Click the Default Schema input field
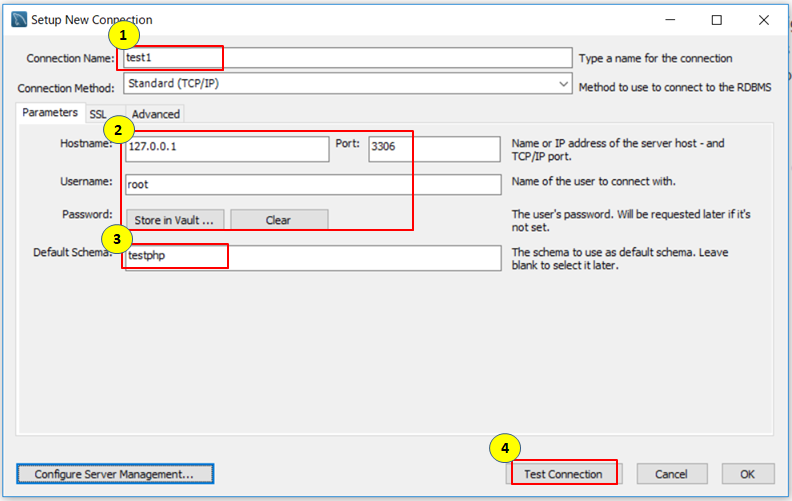This screenshot has width=792, height=501. click(x=313, y=258)
